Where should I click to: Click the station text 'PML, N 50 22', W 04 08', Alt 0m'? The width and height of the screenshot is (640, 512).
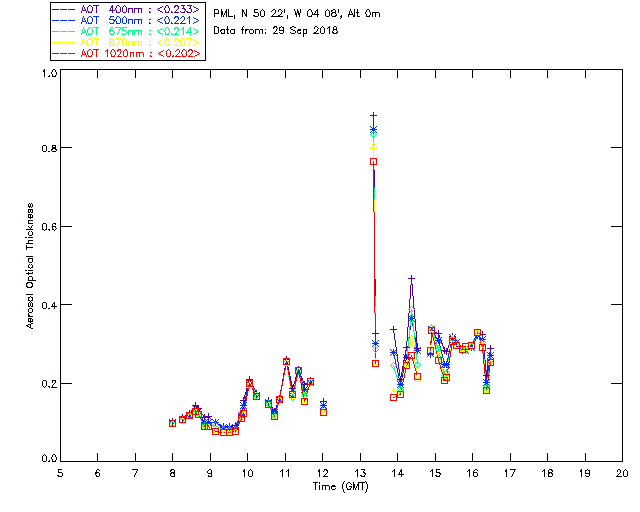click(x=297, y=13)
